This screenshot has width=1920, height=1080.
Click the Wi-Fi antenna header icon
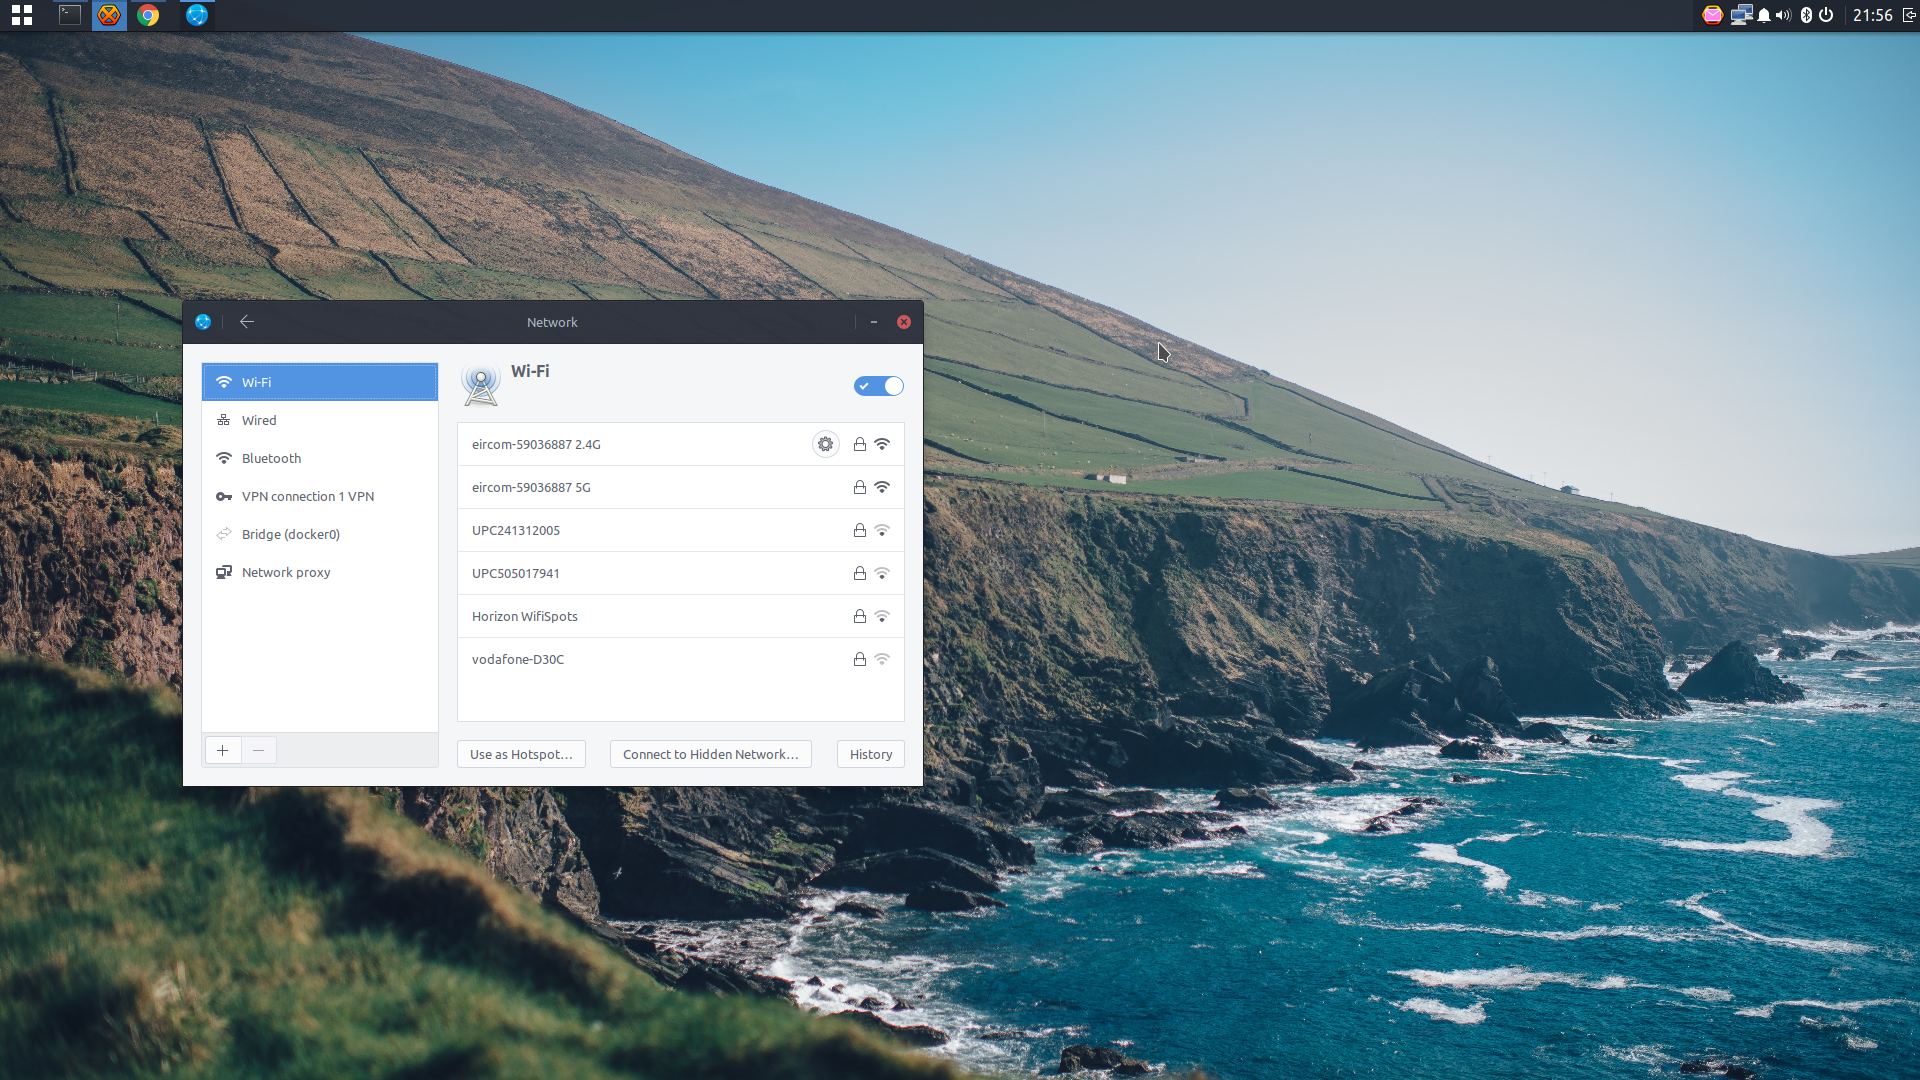(x=481, y=385)
